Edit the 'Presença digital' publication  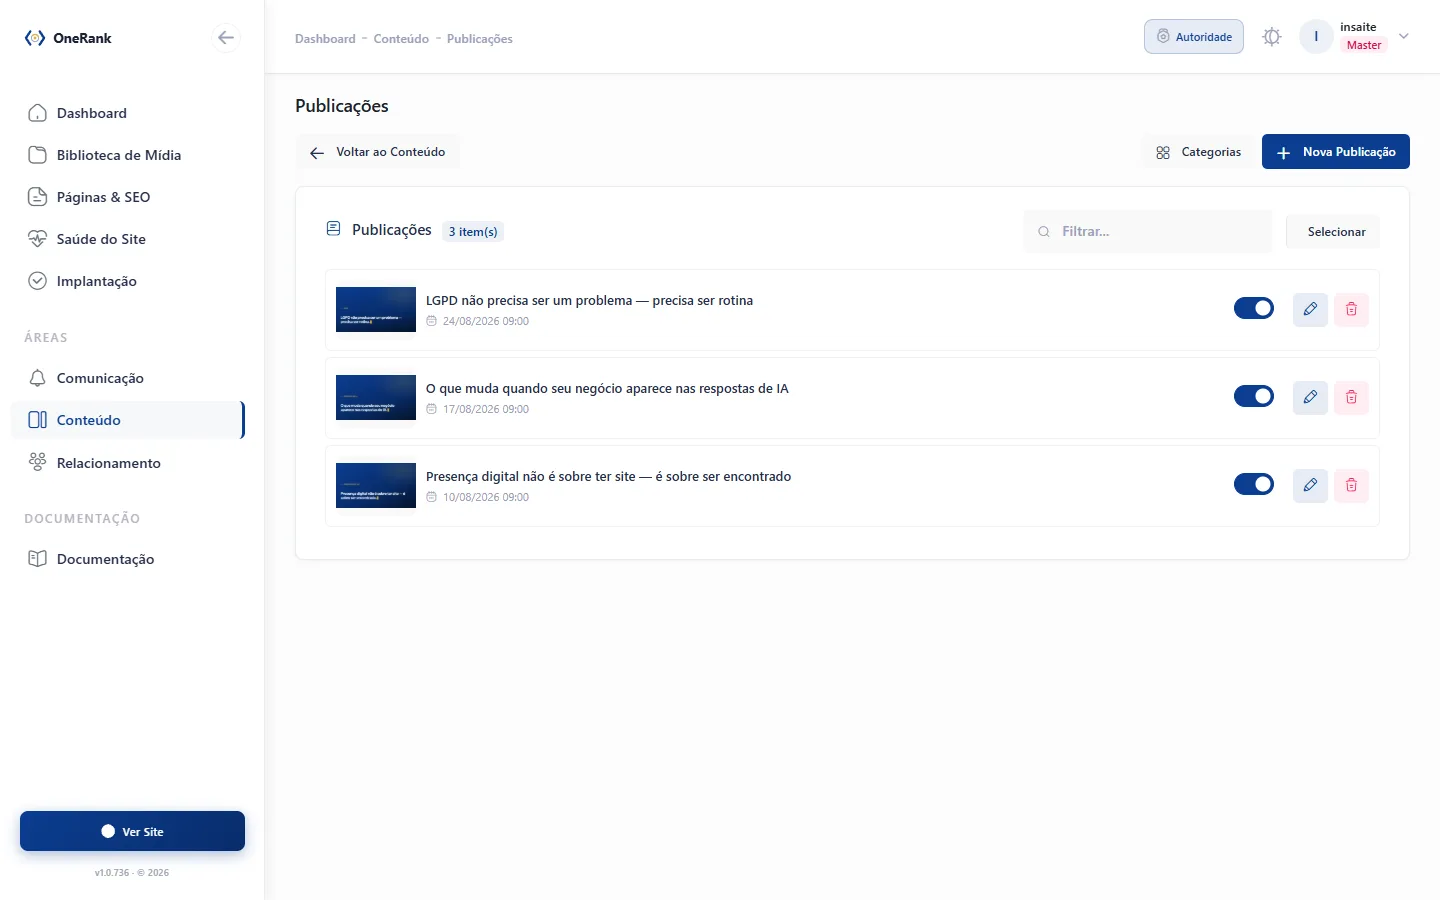[x=1310, y=485]
